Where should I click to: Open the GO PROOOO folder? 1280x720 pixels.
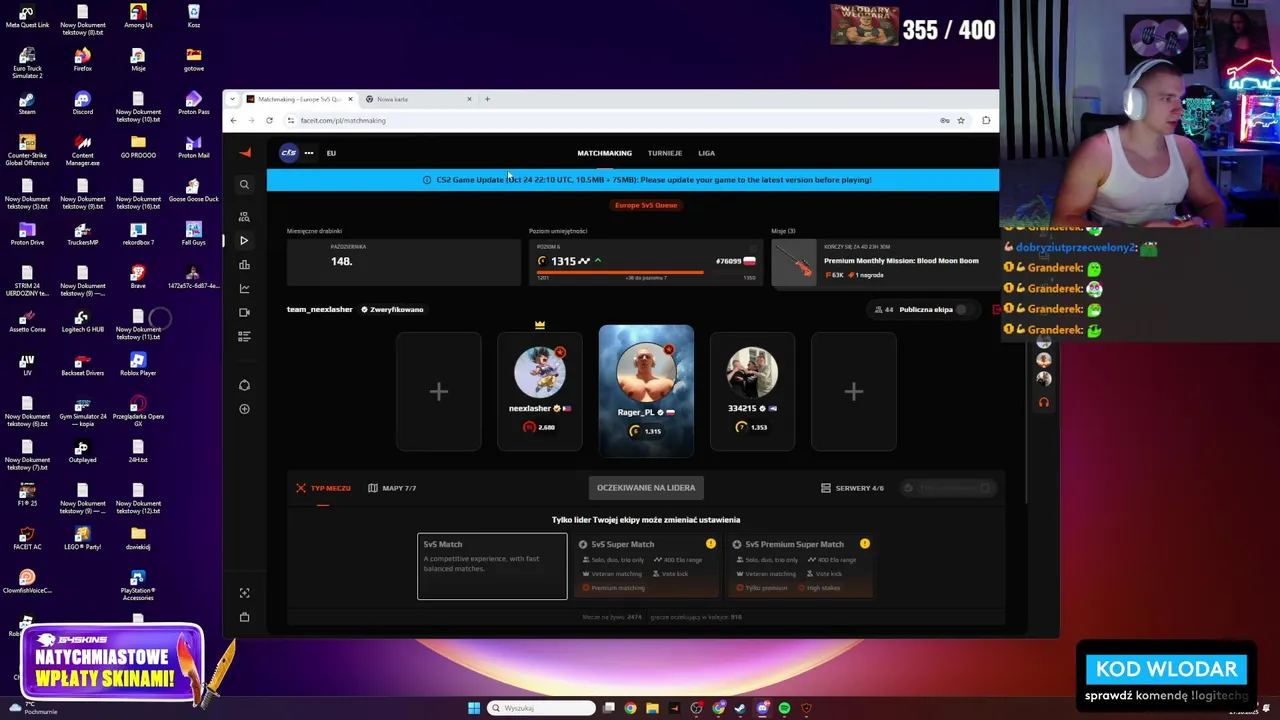(x=138, y=146)
